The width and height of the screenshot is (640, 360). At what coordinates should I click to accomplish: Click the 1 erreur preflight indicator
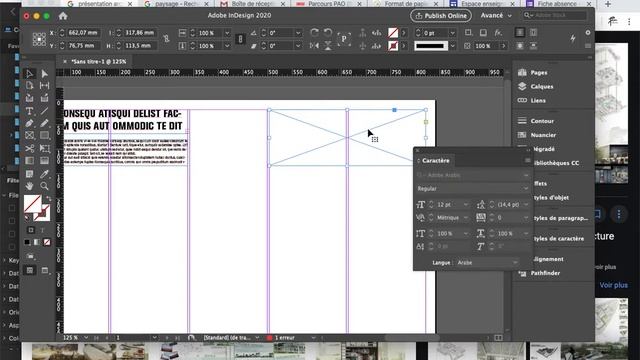pos(285,338)
